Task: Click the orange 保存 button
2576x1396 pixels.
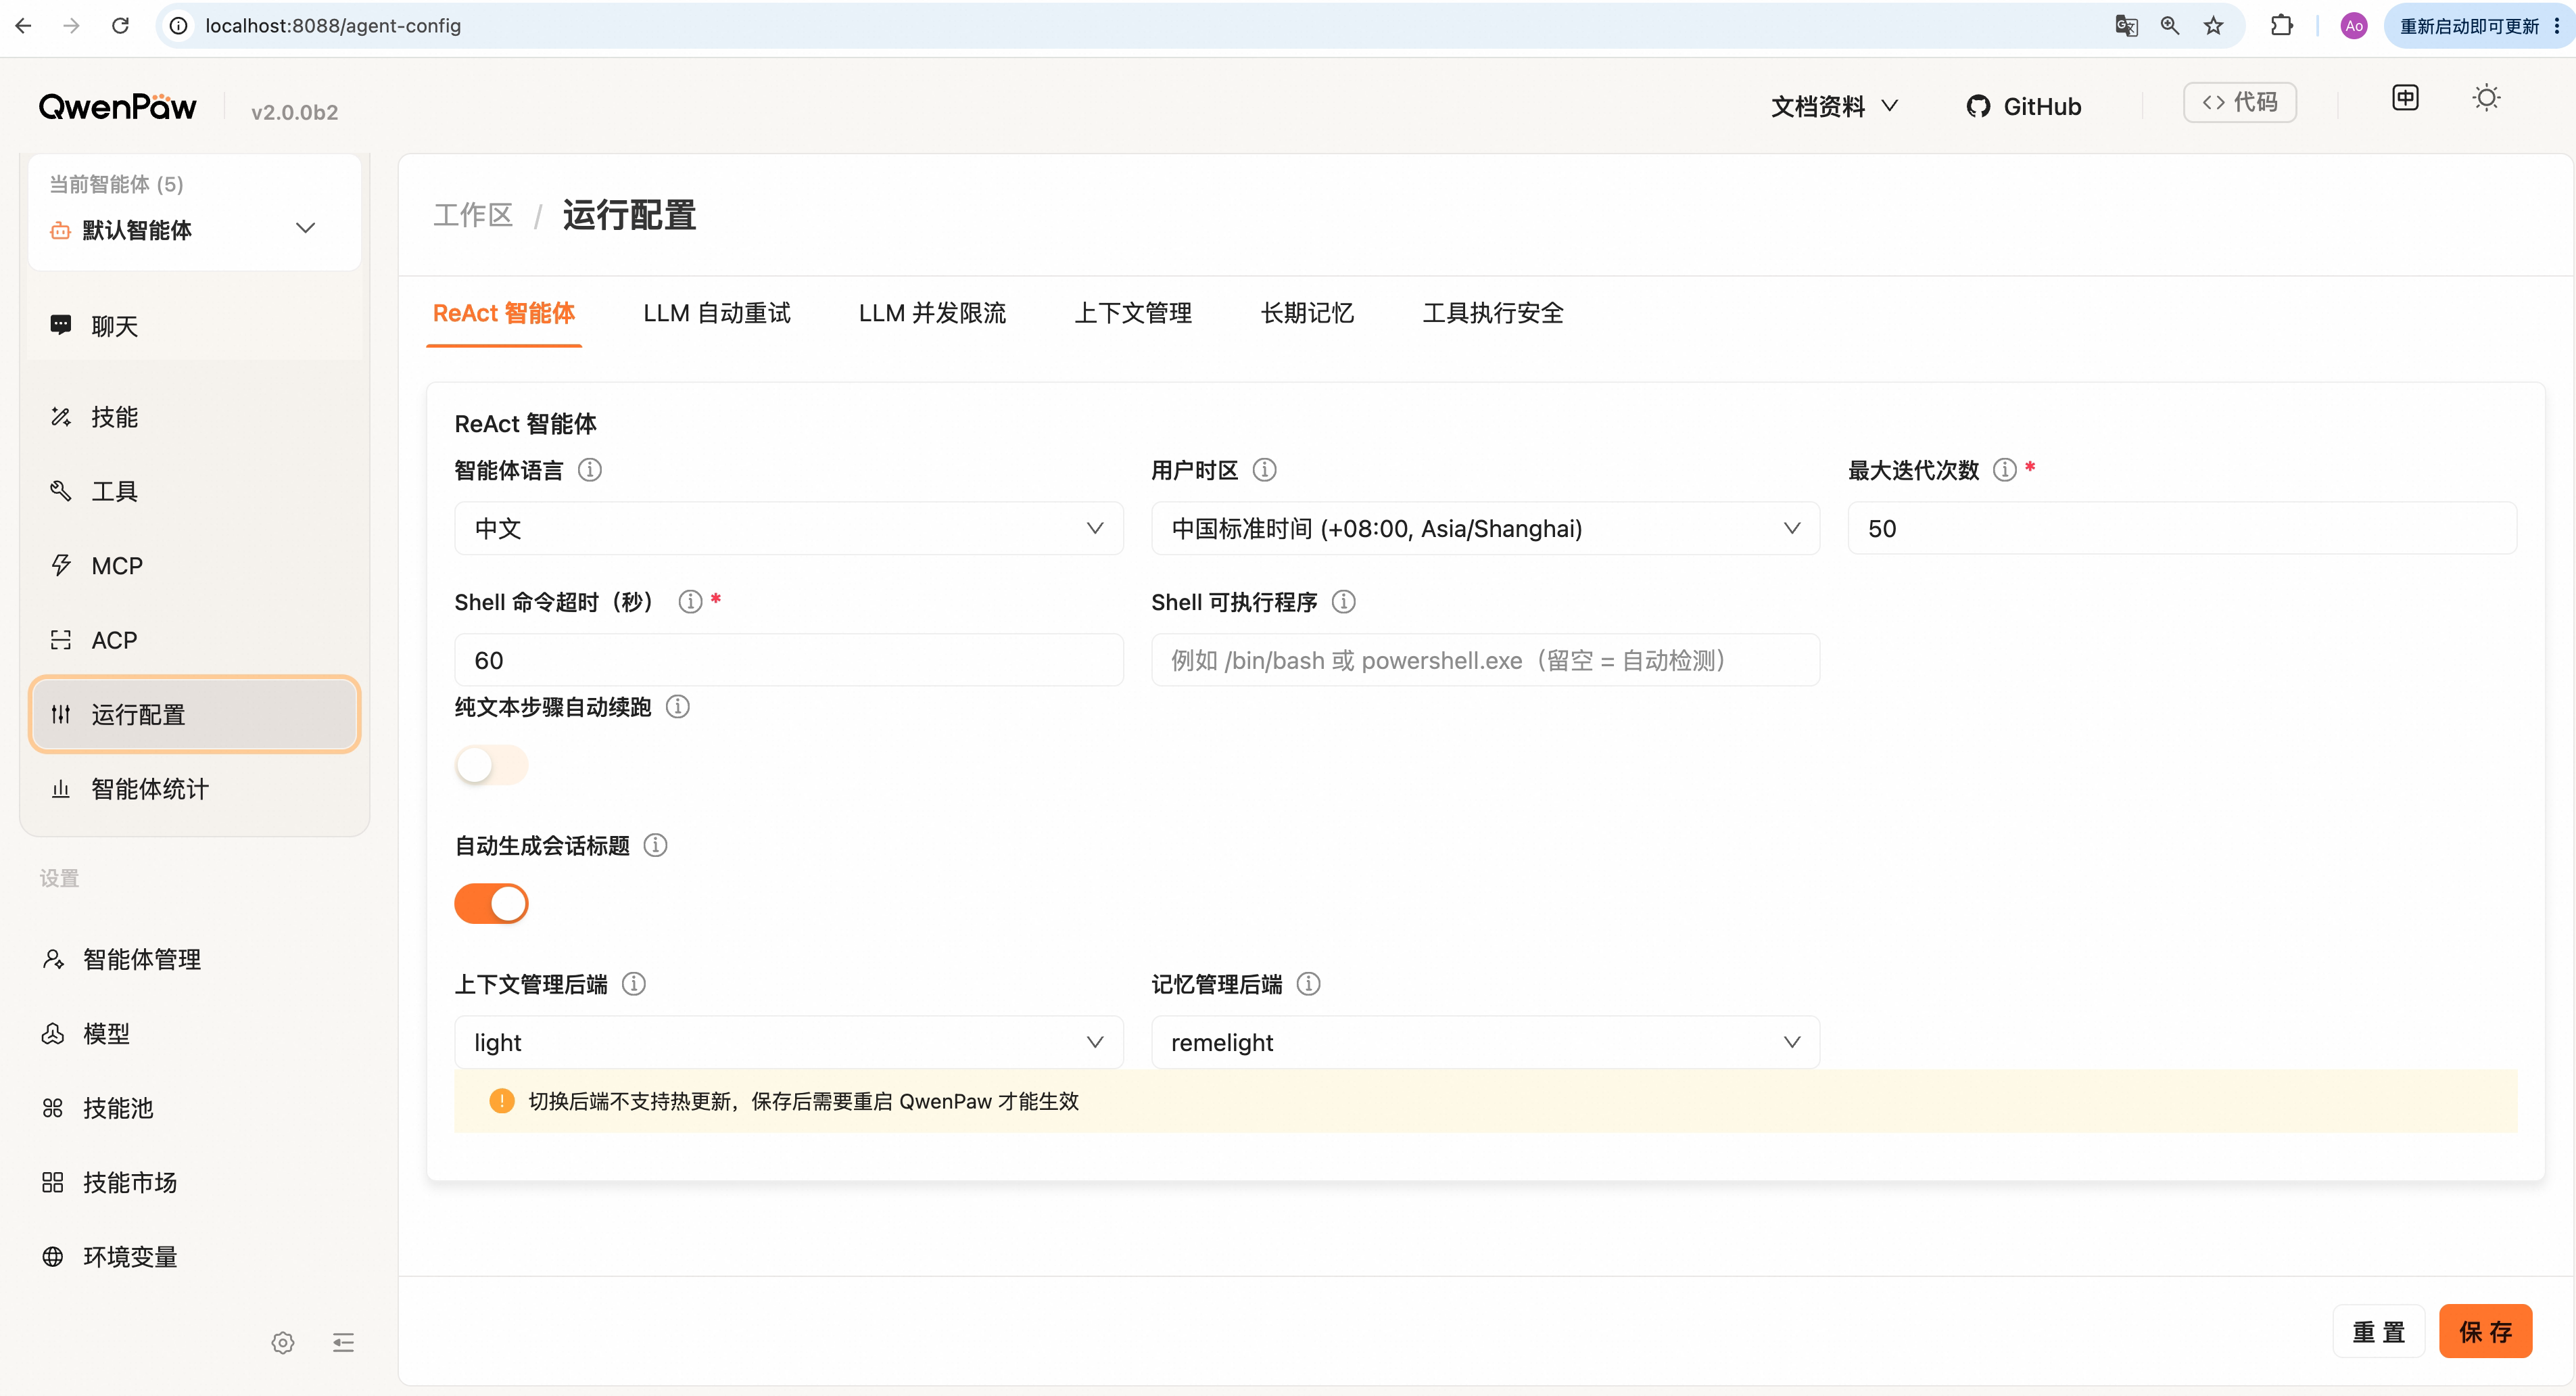Action: pyautogui.click(x=2485, y=1331)
